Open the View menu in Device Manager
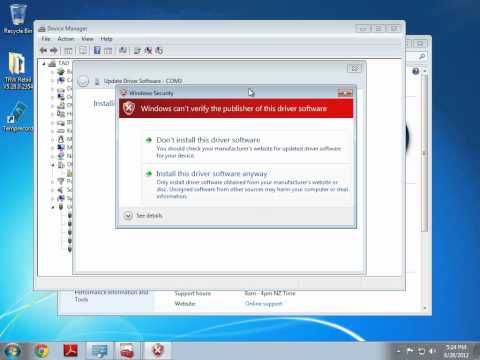480x360 pixels. (87, 39)
